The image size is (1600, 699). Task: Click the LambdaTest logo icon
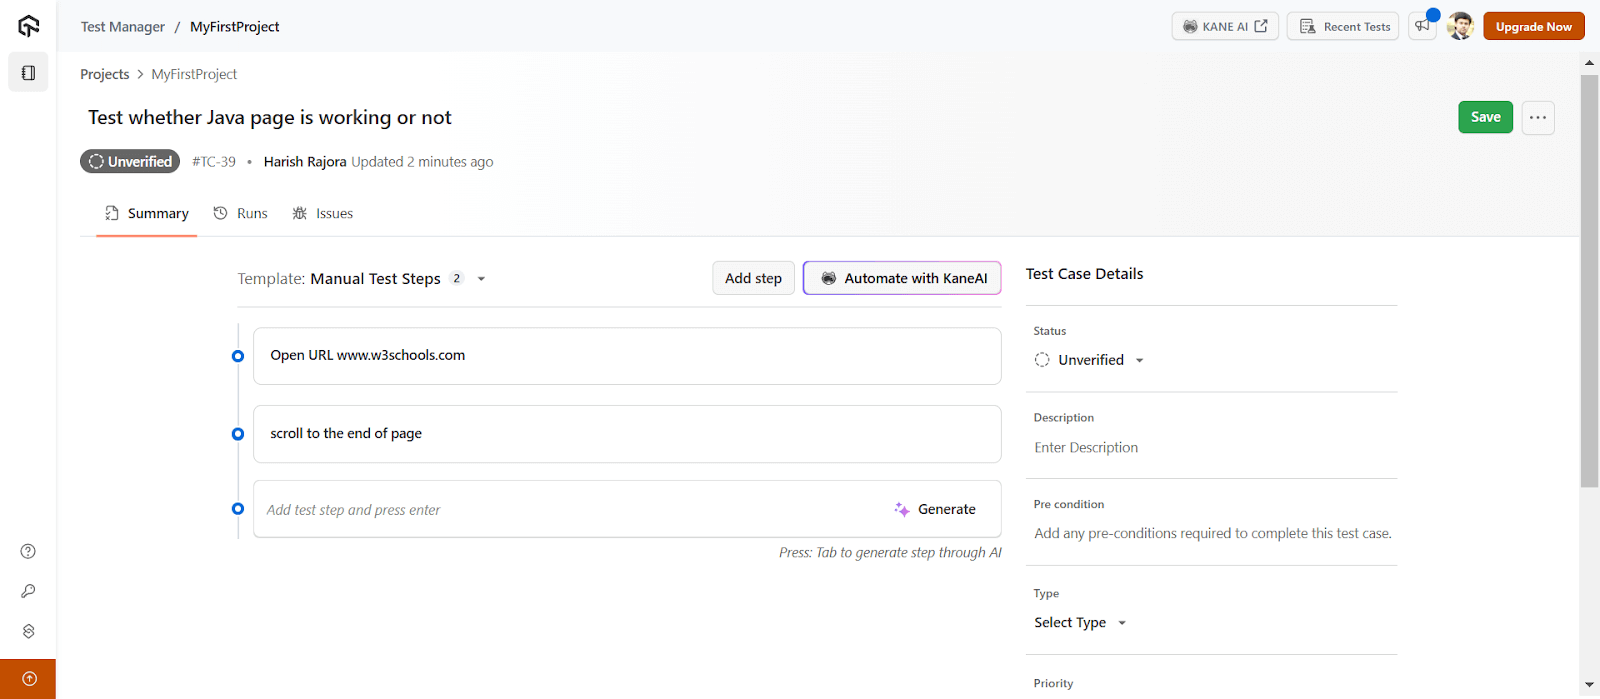point(28,26)
